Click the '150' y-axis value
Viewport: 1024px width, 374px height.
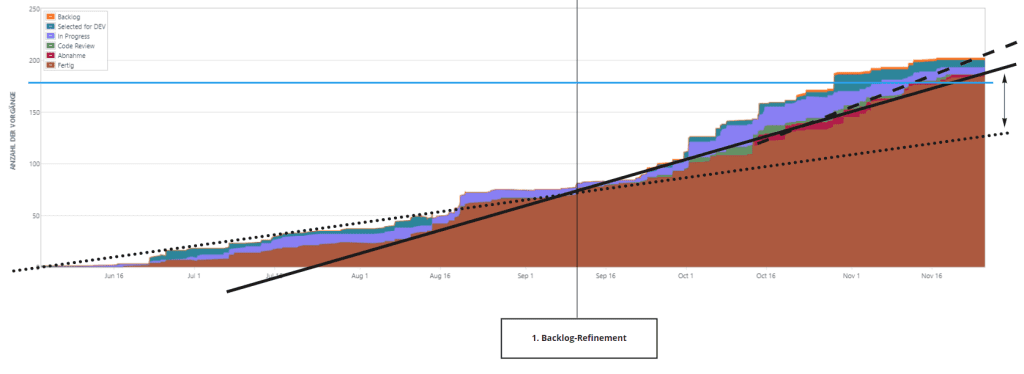(35, 112)
